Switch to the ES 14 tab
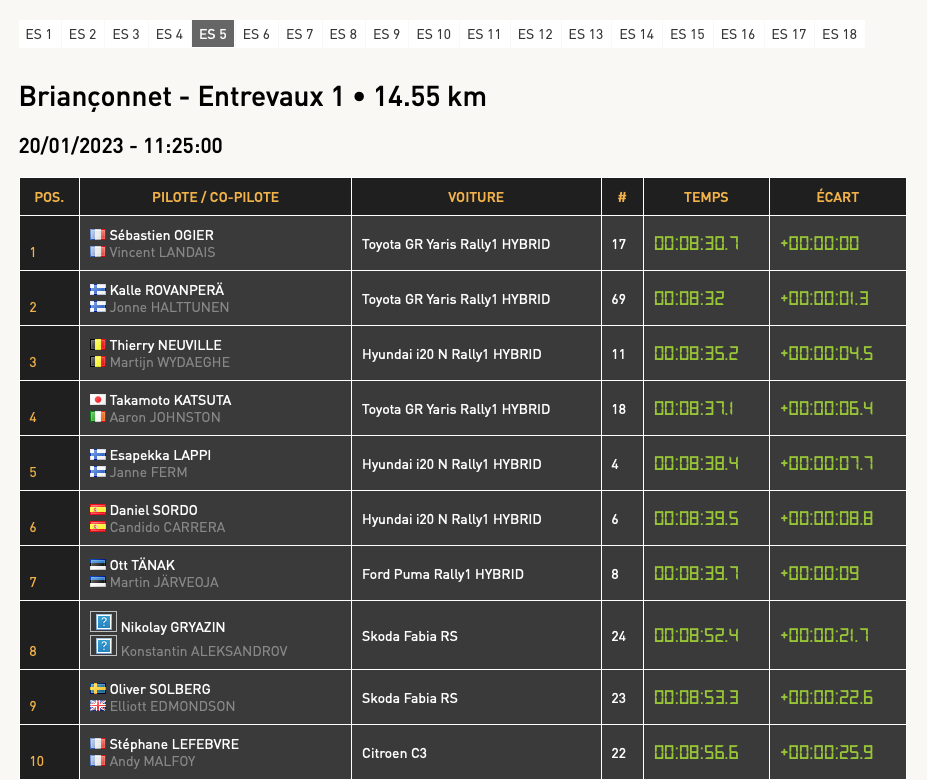Image resolution: width=927 pixels, height=780 pixels. (x=637, y=34)
